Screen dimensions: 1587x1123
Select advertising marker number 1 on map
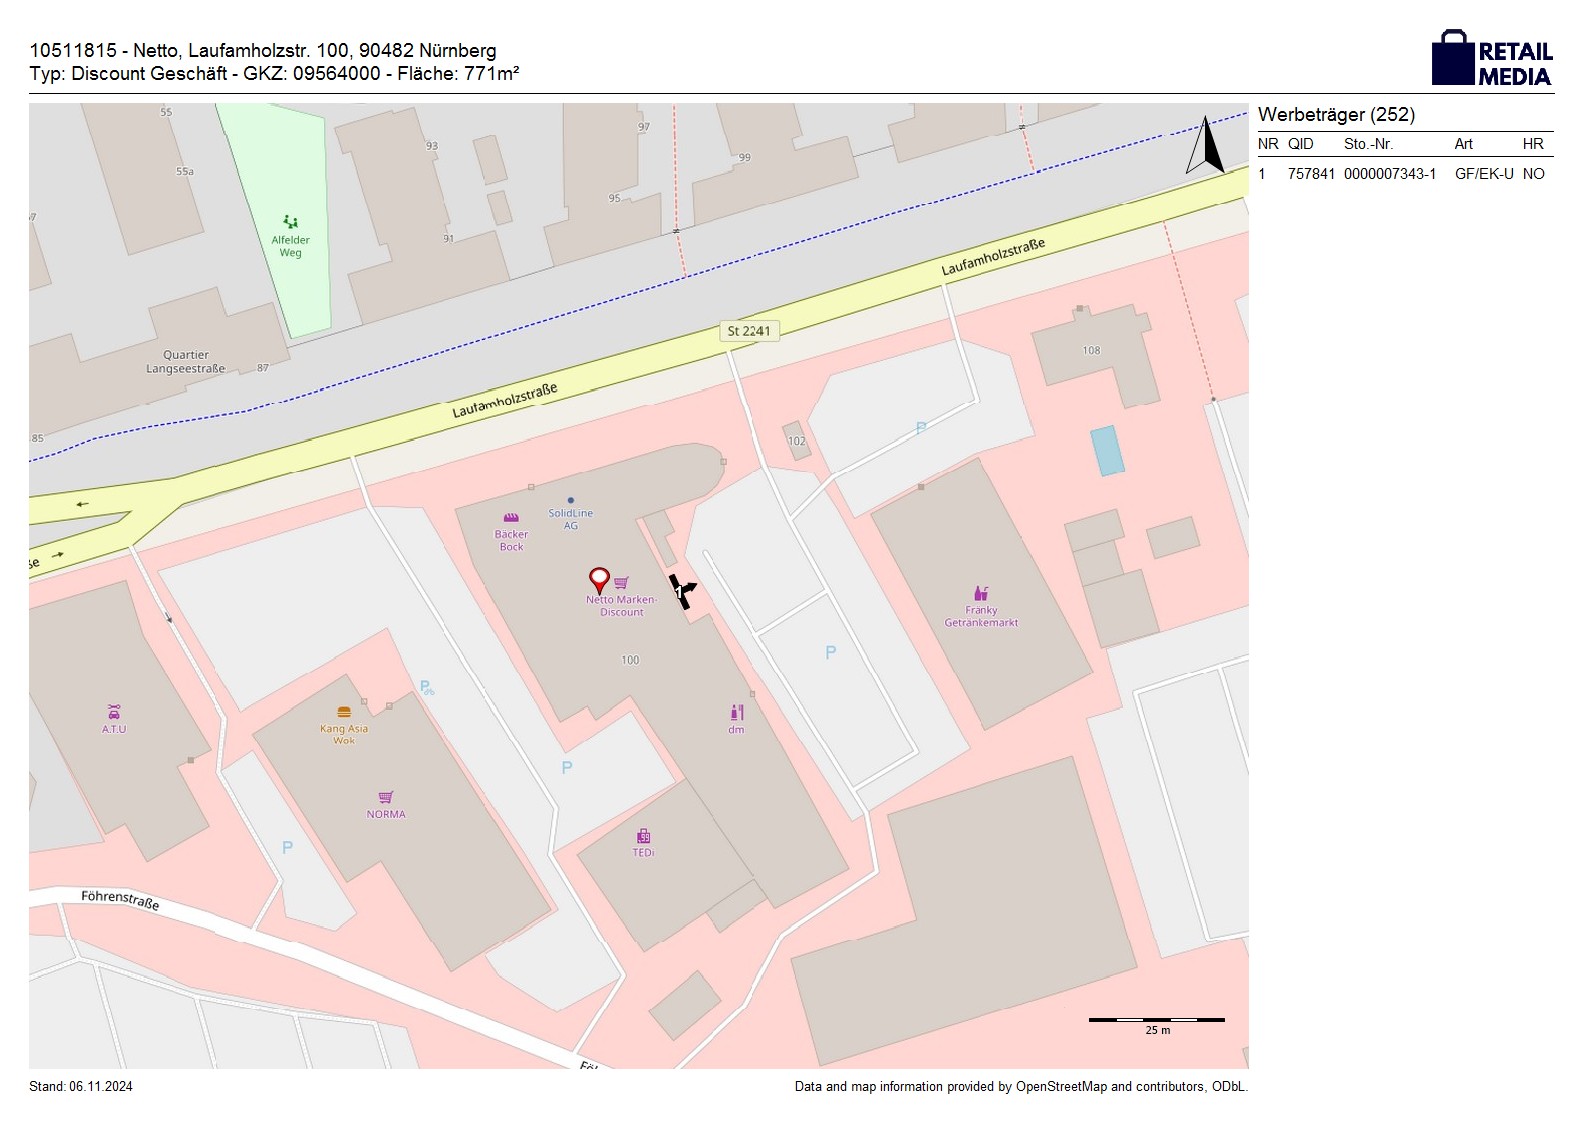682,591
